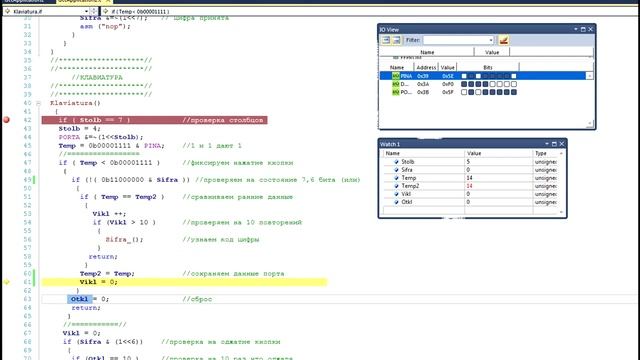Toggle bit 6 of the 0x3B register row
The width and height of the screenshot is (640, 360).
point(471,92)
